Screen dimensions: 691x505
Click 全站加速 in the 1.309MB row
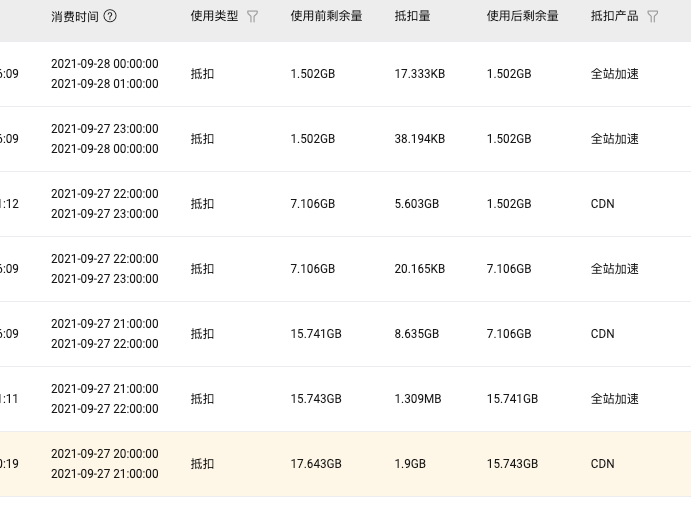[614, 399]
